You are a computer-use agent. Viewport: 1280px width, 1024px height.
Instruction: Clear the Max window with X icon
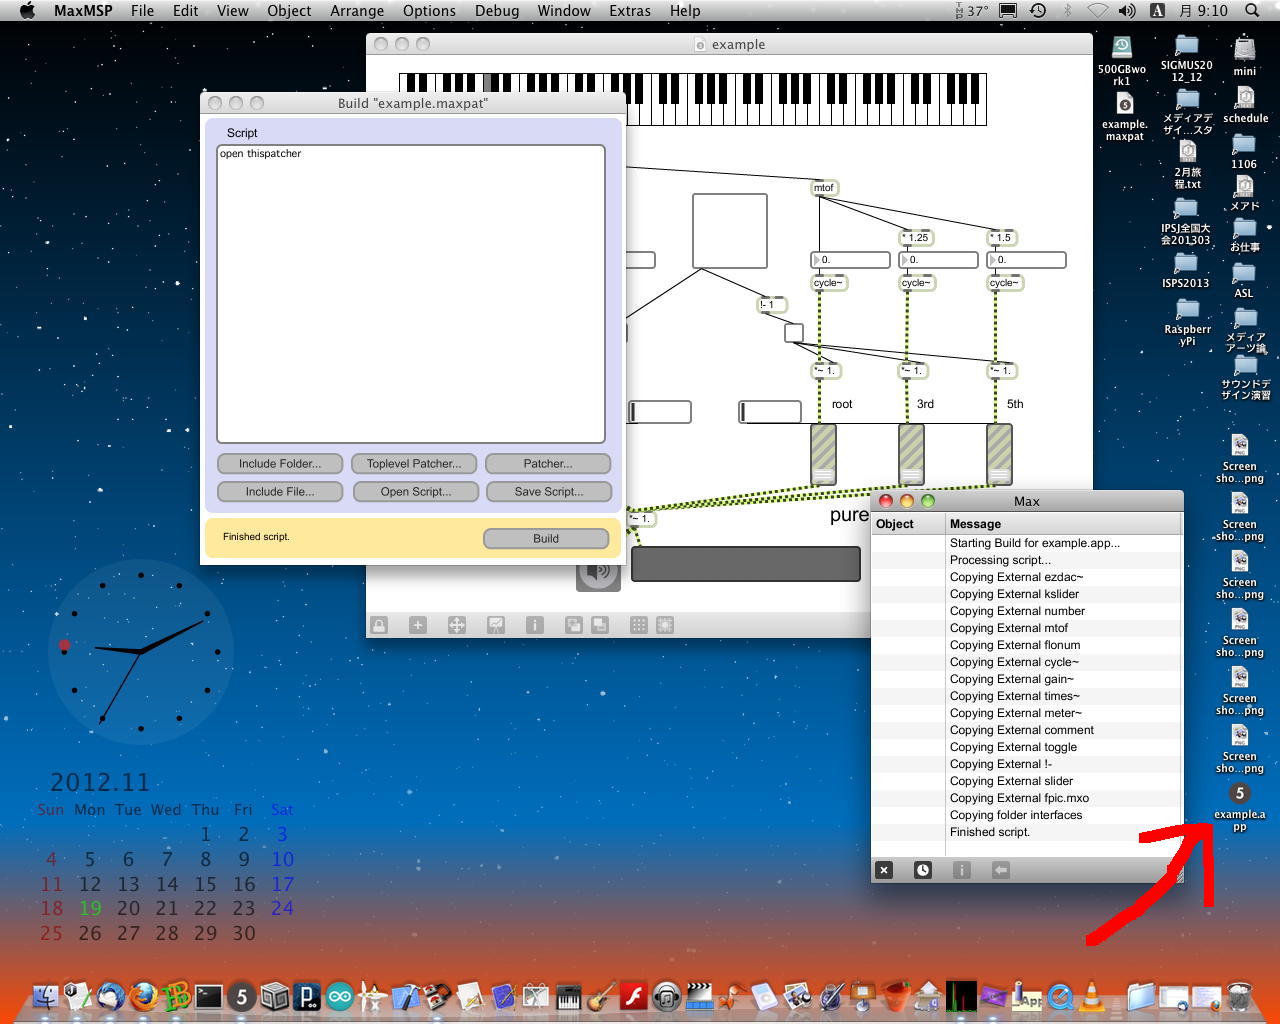tap(884, 870)
